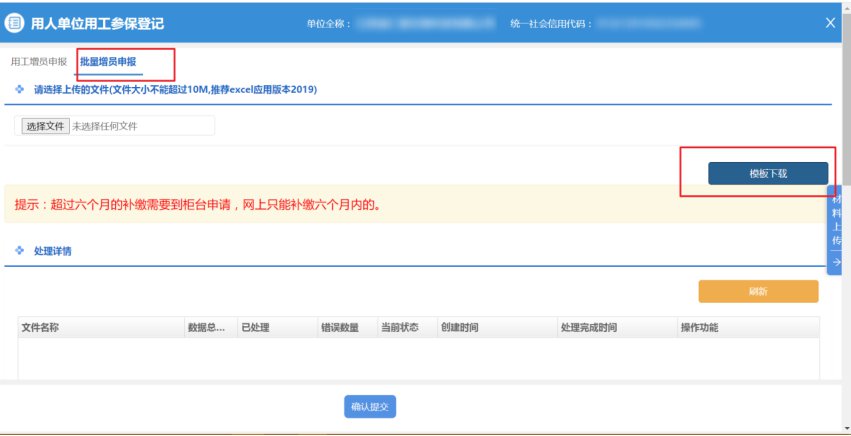Select the 创建时间 column header
The image size is (851, 436).
tap(460, 327)
